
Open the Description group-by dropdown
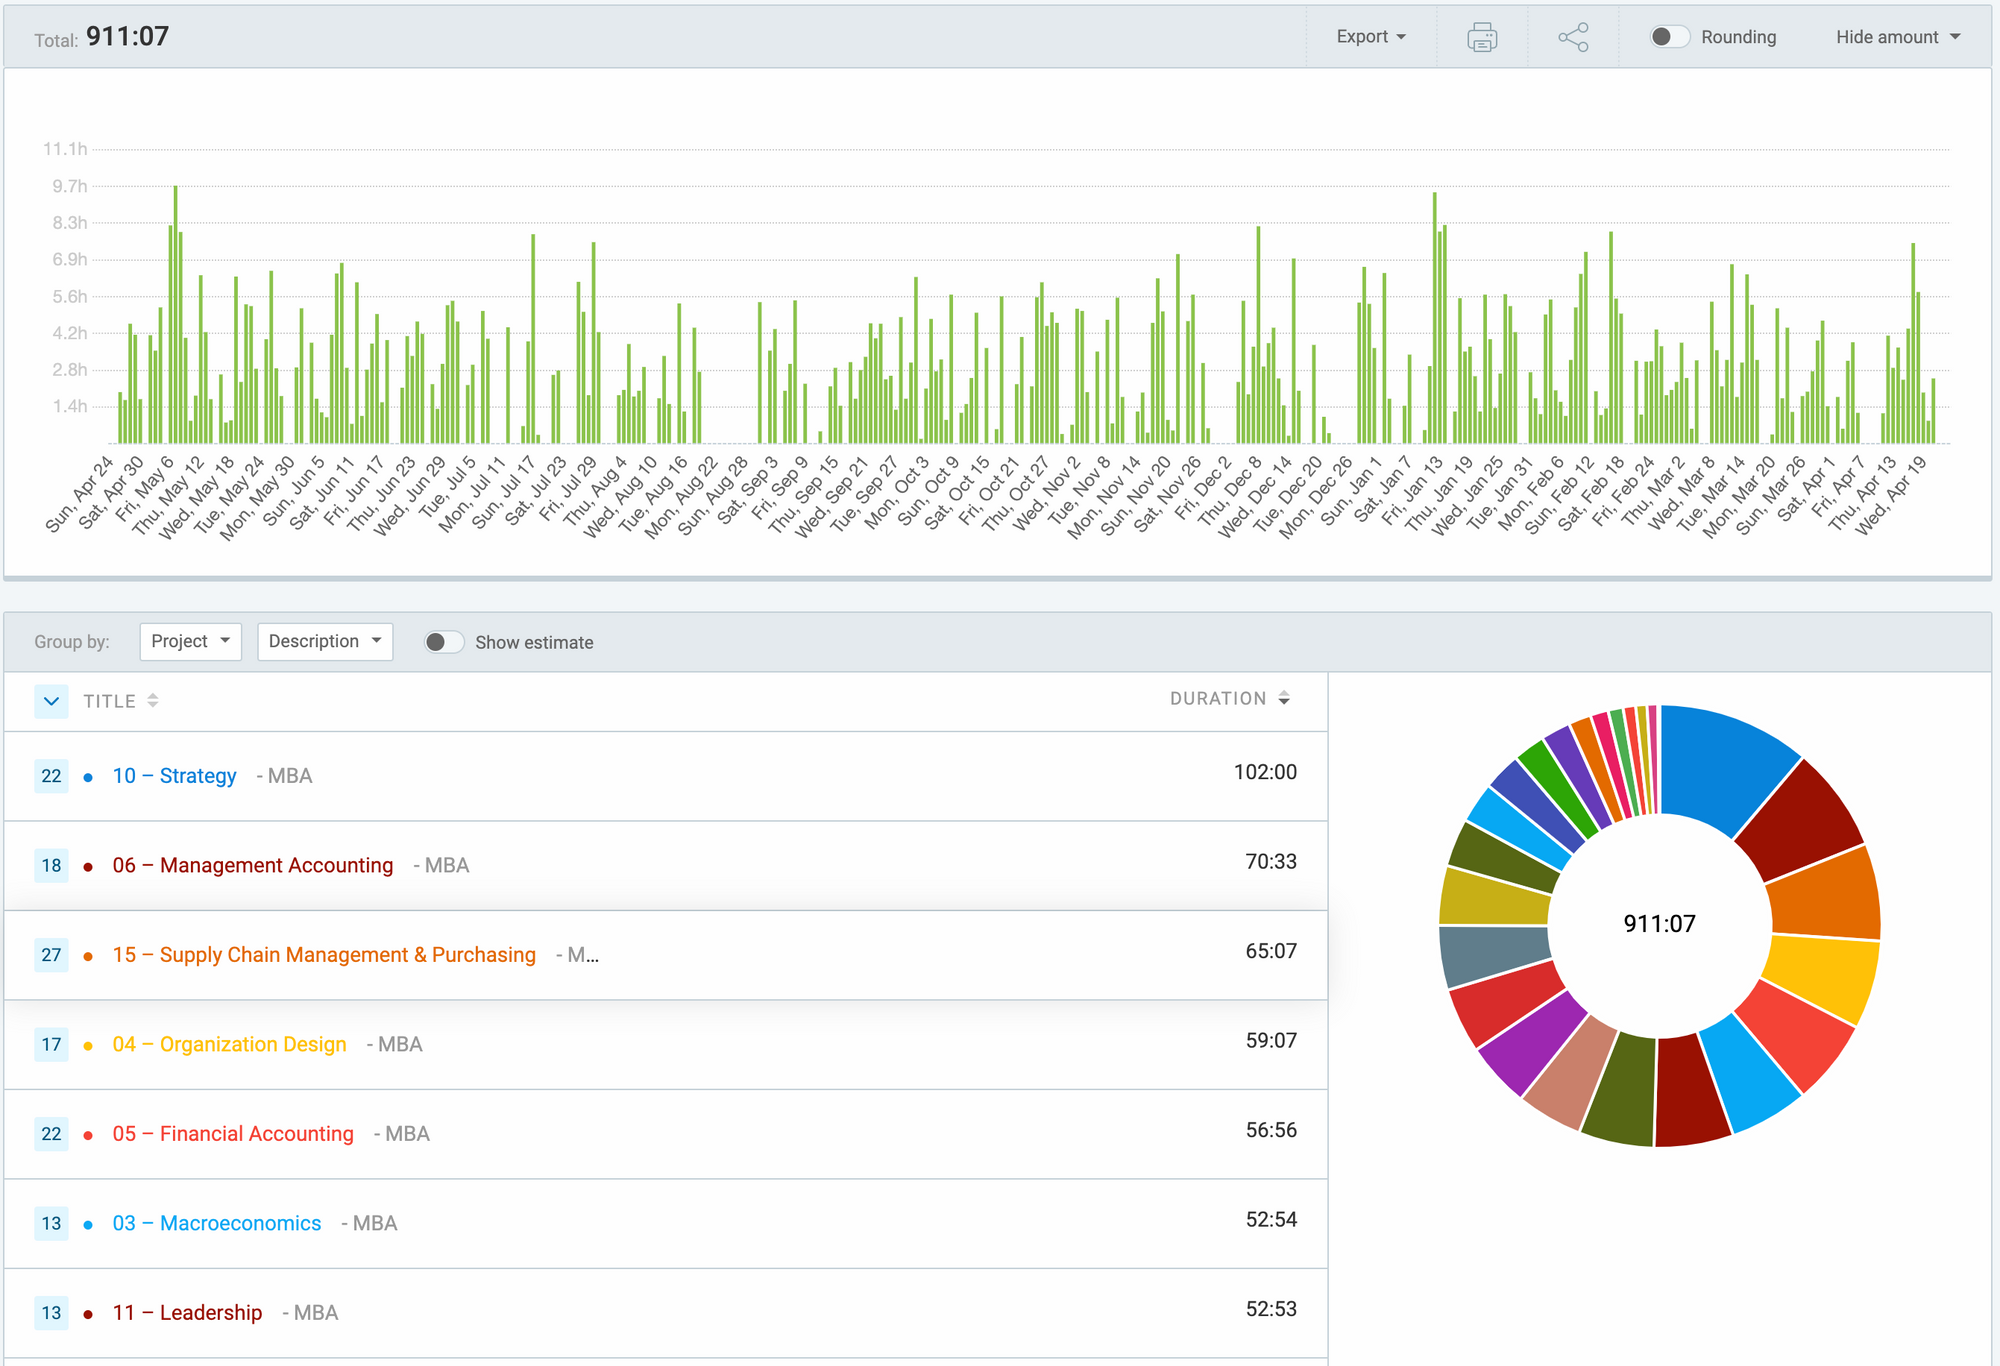click(324, 641)
